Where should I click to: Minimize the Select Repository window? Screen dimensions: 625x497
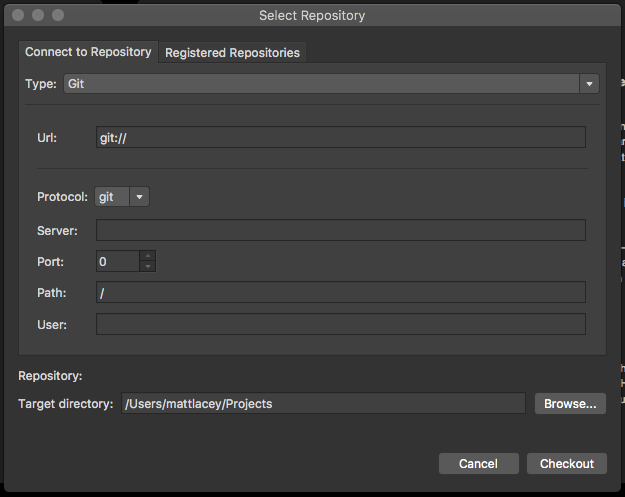[38, 15]
